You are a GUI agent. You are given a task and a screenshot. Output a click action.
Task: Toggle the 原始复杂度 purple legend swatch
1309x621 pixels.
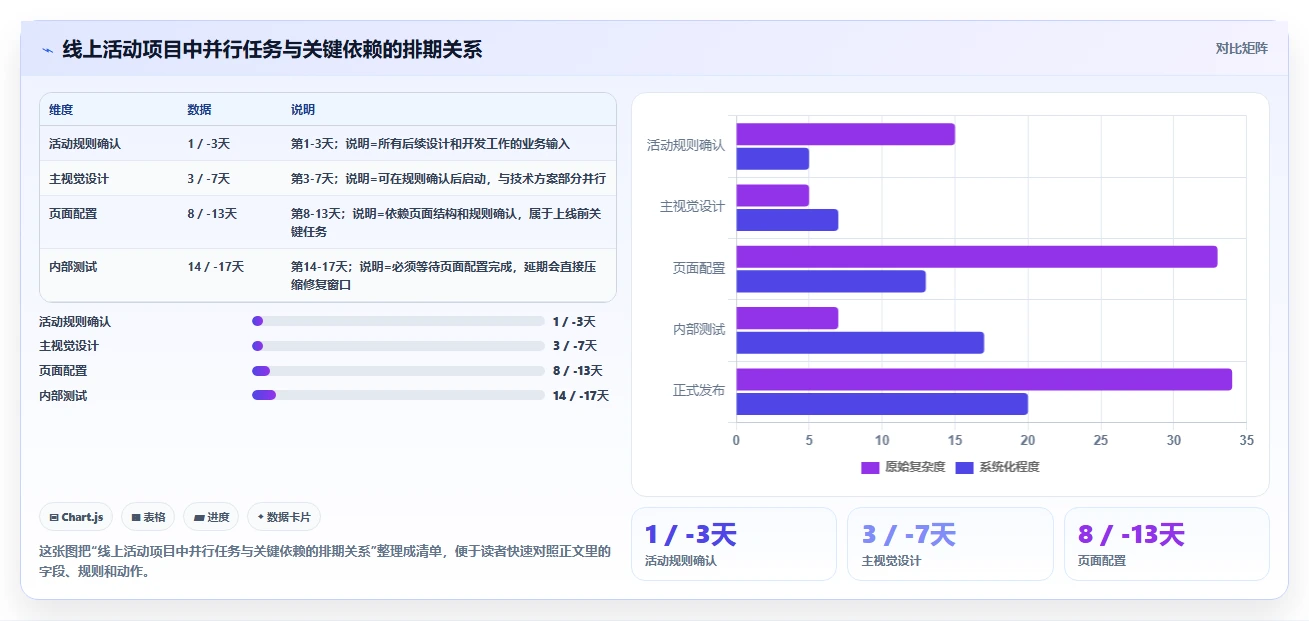point(870,467)
